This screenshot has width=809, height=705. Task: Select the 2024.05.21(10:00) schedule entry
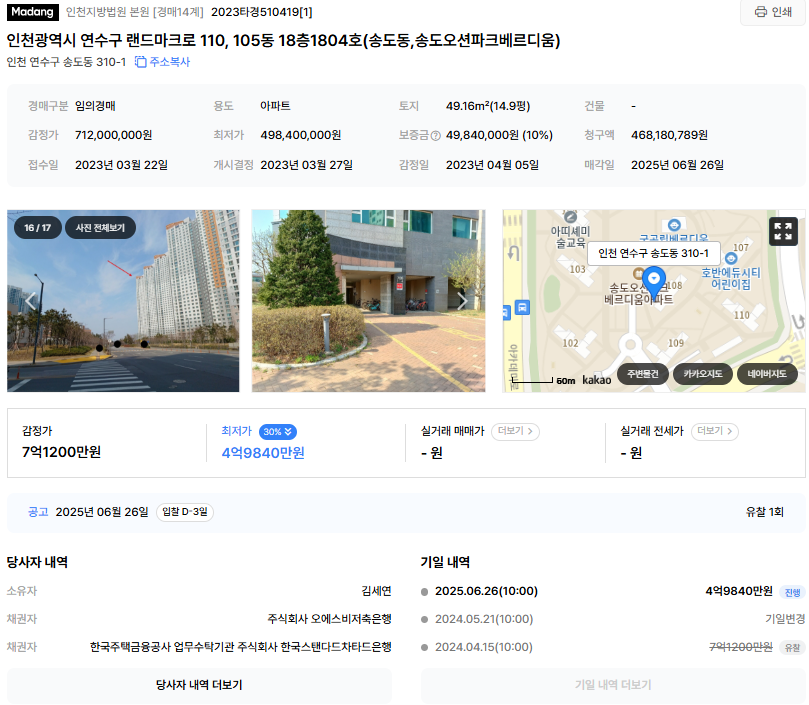[x=484, y=619]
